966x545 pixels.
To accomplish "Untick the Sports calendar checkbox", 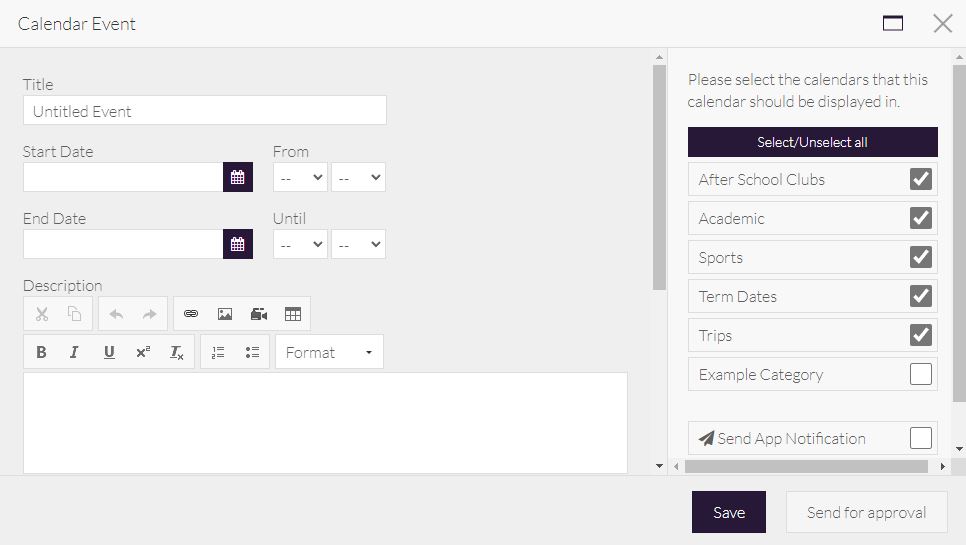I will tap(920, 257).
